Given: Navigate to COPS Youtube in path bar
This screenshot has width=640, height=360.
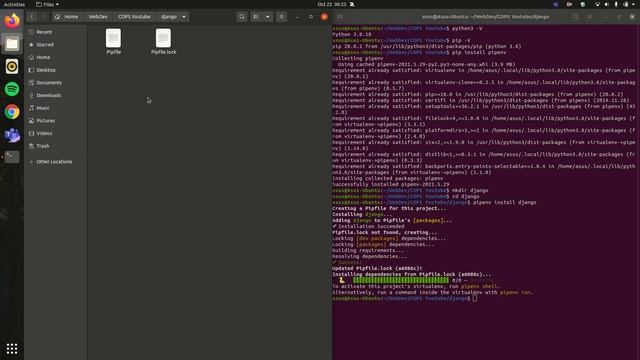Looking at the screenshot, I should click(134, 17).
